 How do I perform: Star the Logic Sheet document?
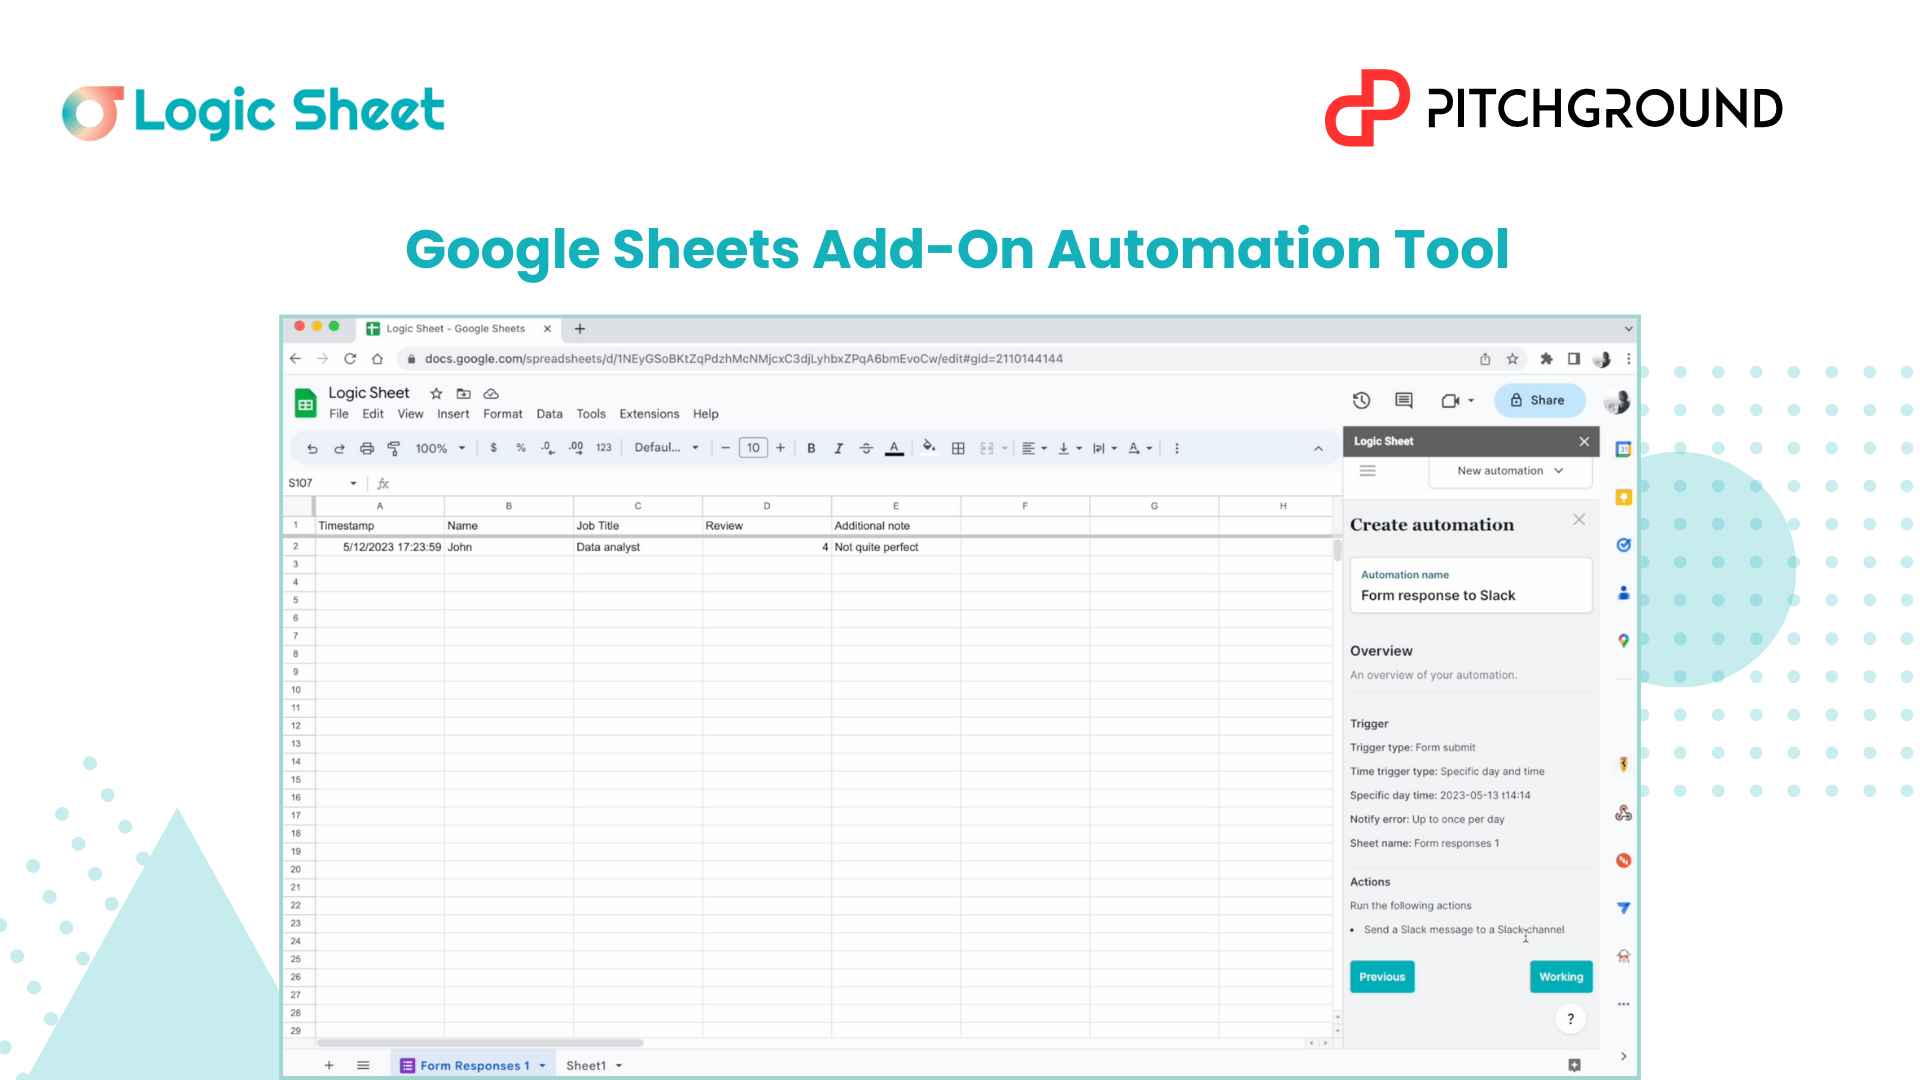pos(436,393)
